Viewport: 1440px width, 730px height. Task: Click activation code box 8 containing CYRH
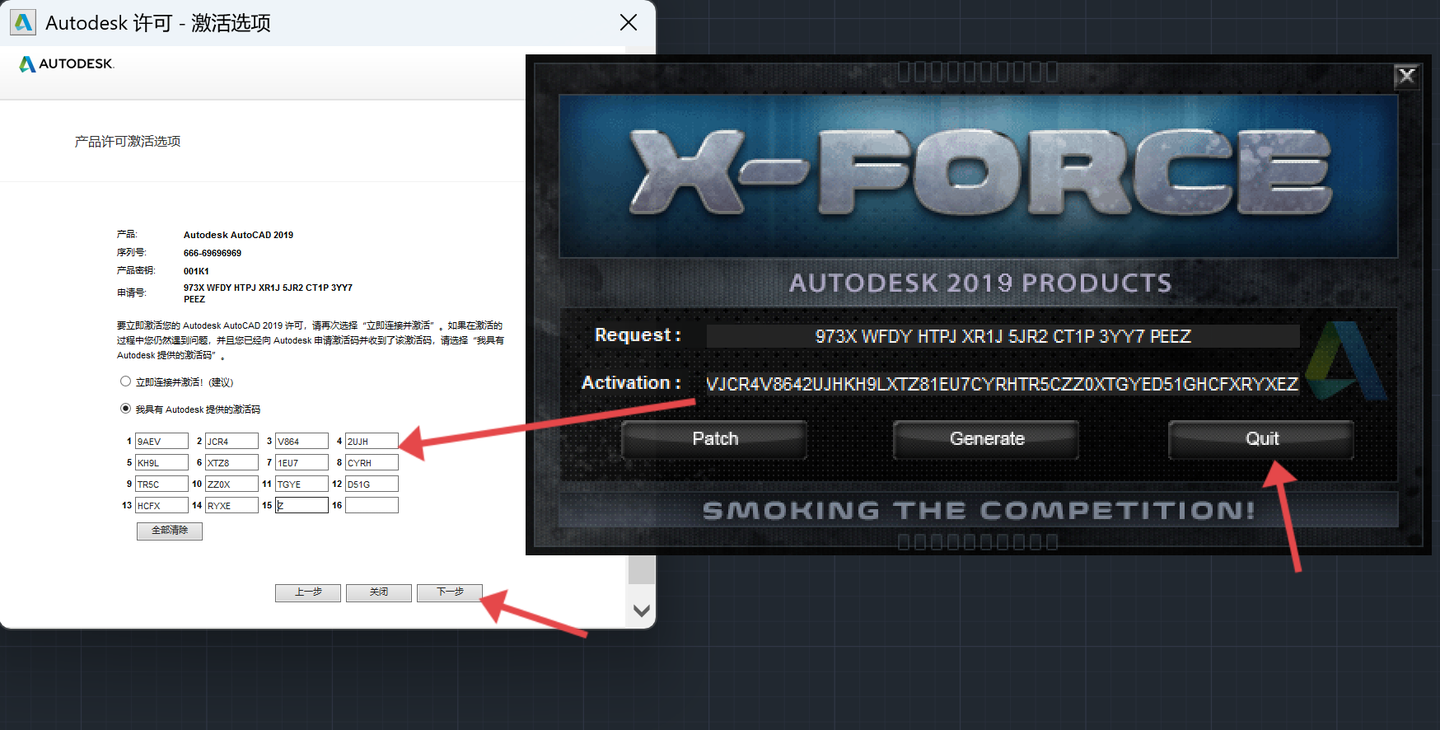(372, 462)
